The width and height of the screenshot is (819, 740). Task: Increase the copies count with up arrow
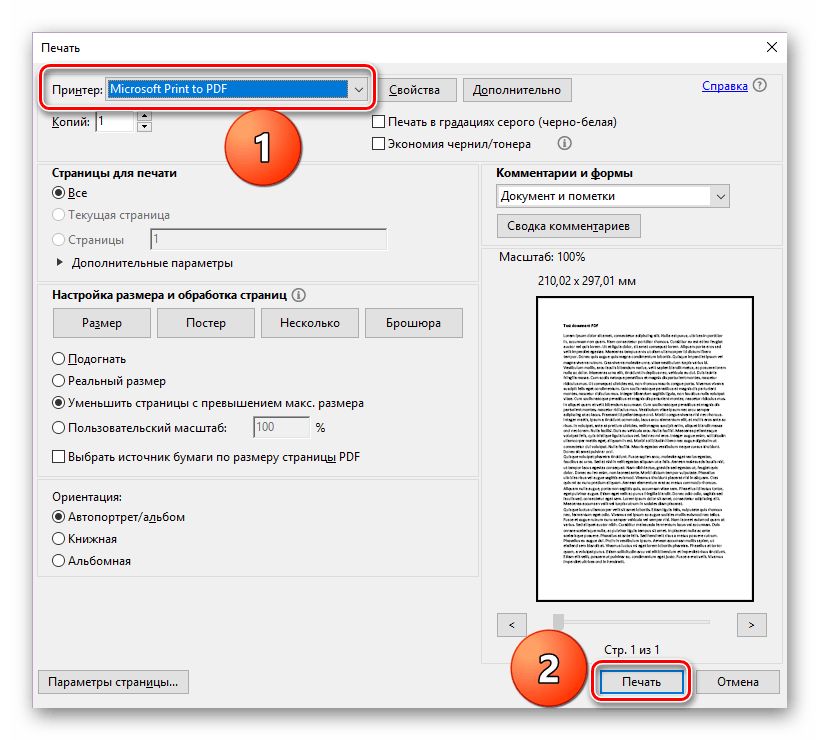coord(144,116)
